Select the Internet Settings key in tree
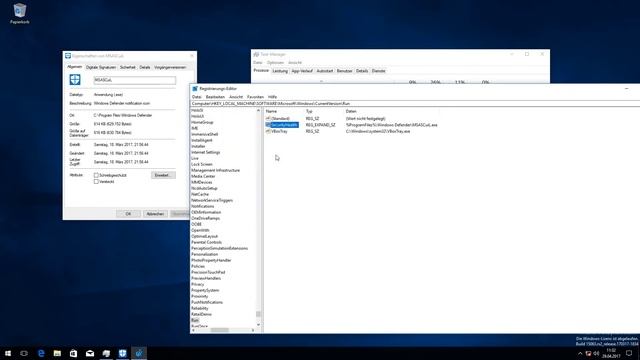 click(x=206, y=152)
